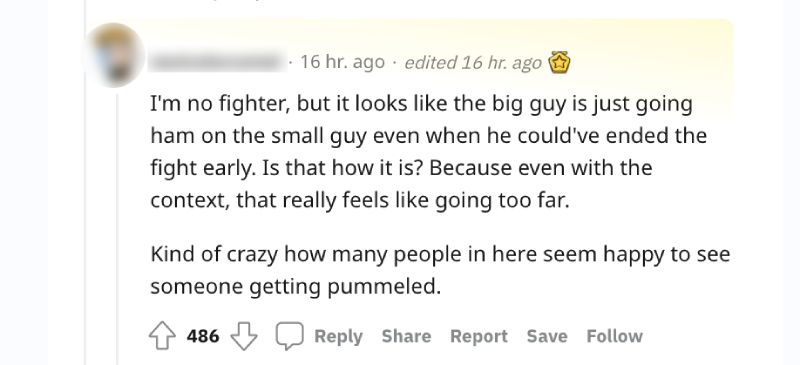Open the gold star award badge

point(559,63)
